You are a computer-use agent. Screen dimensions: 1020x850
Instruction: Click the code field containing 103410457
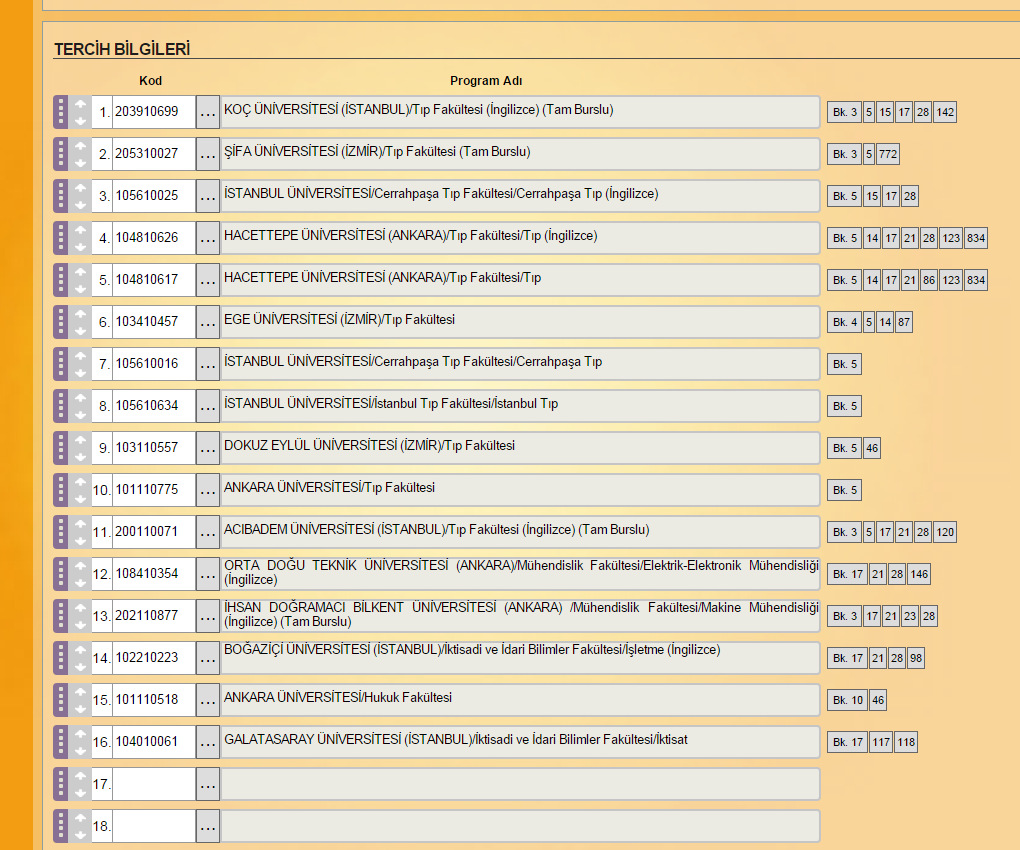point(153,322)
